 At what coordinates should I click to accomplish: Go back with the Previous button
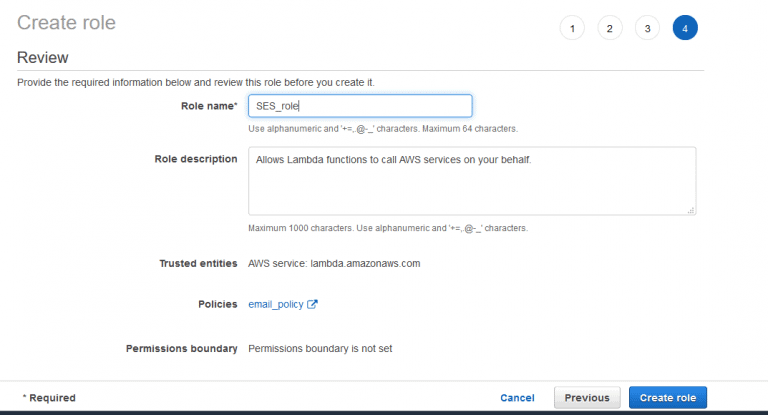587,398
